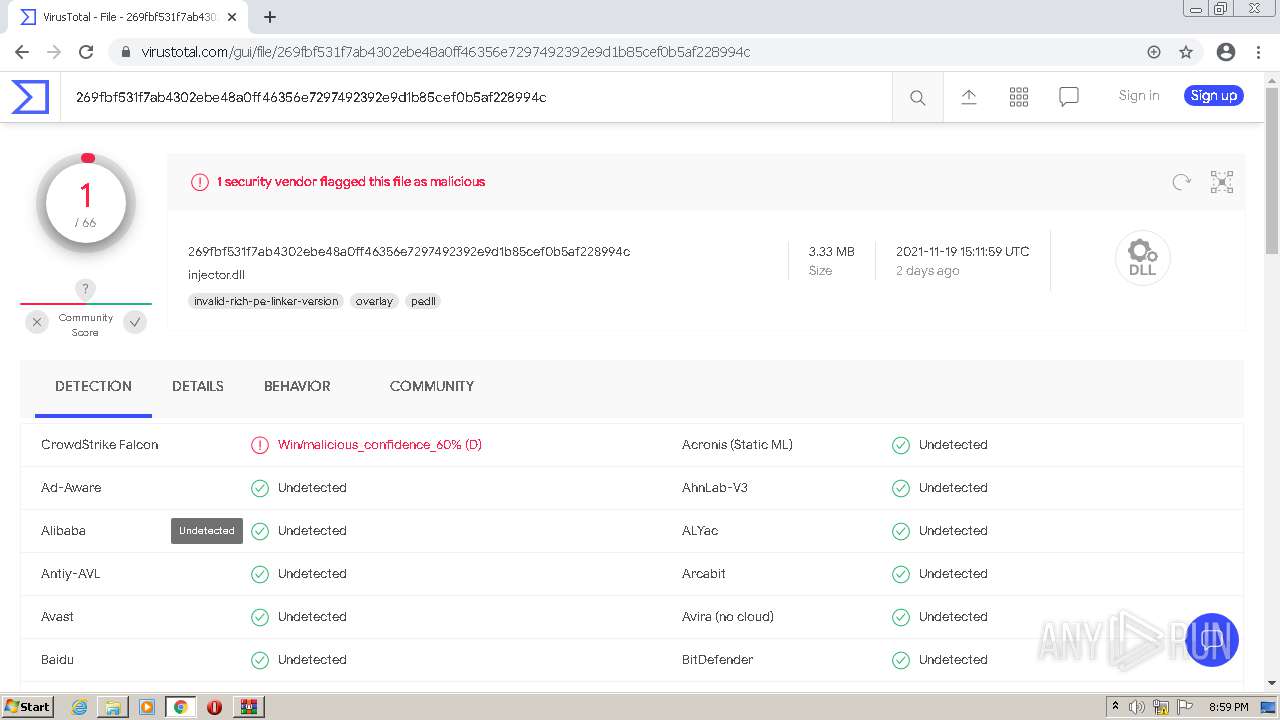This screenshot has width=1280, height=720.
Task: Switch to the DETAILS tab
Action: tap(198, 386)
